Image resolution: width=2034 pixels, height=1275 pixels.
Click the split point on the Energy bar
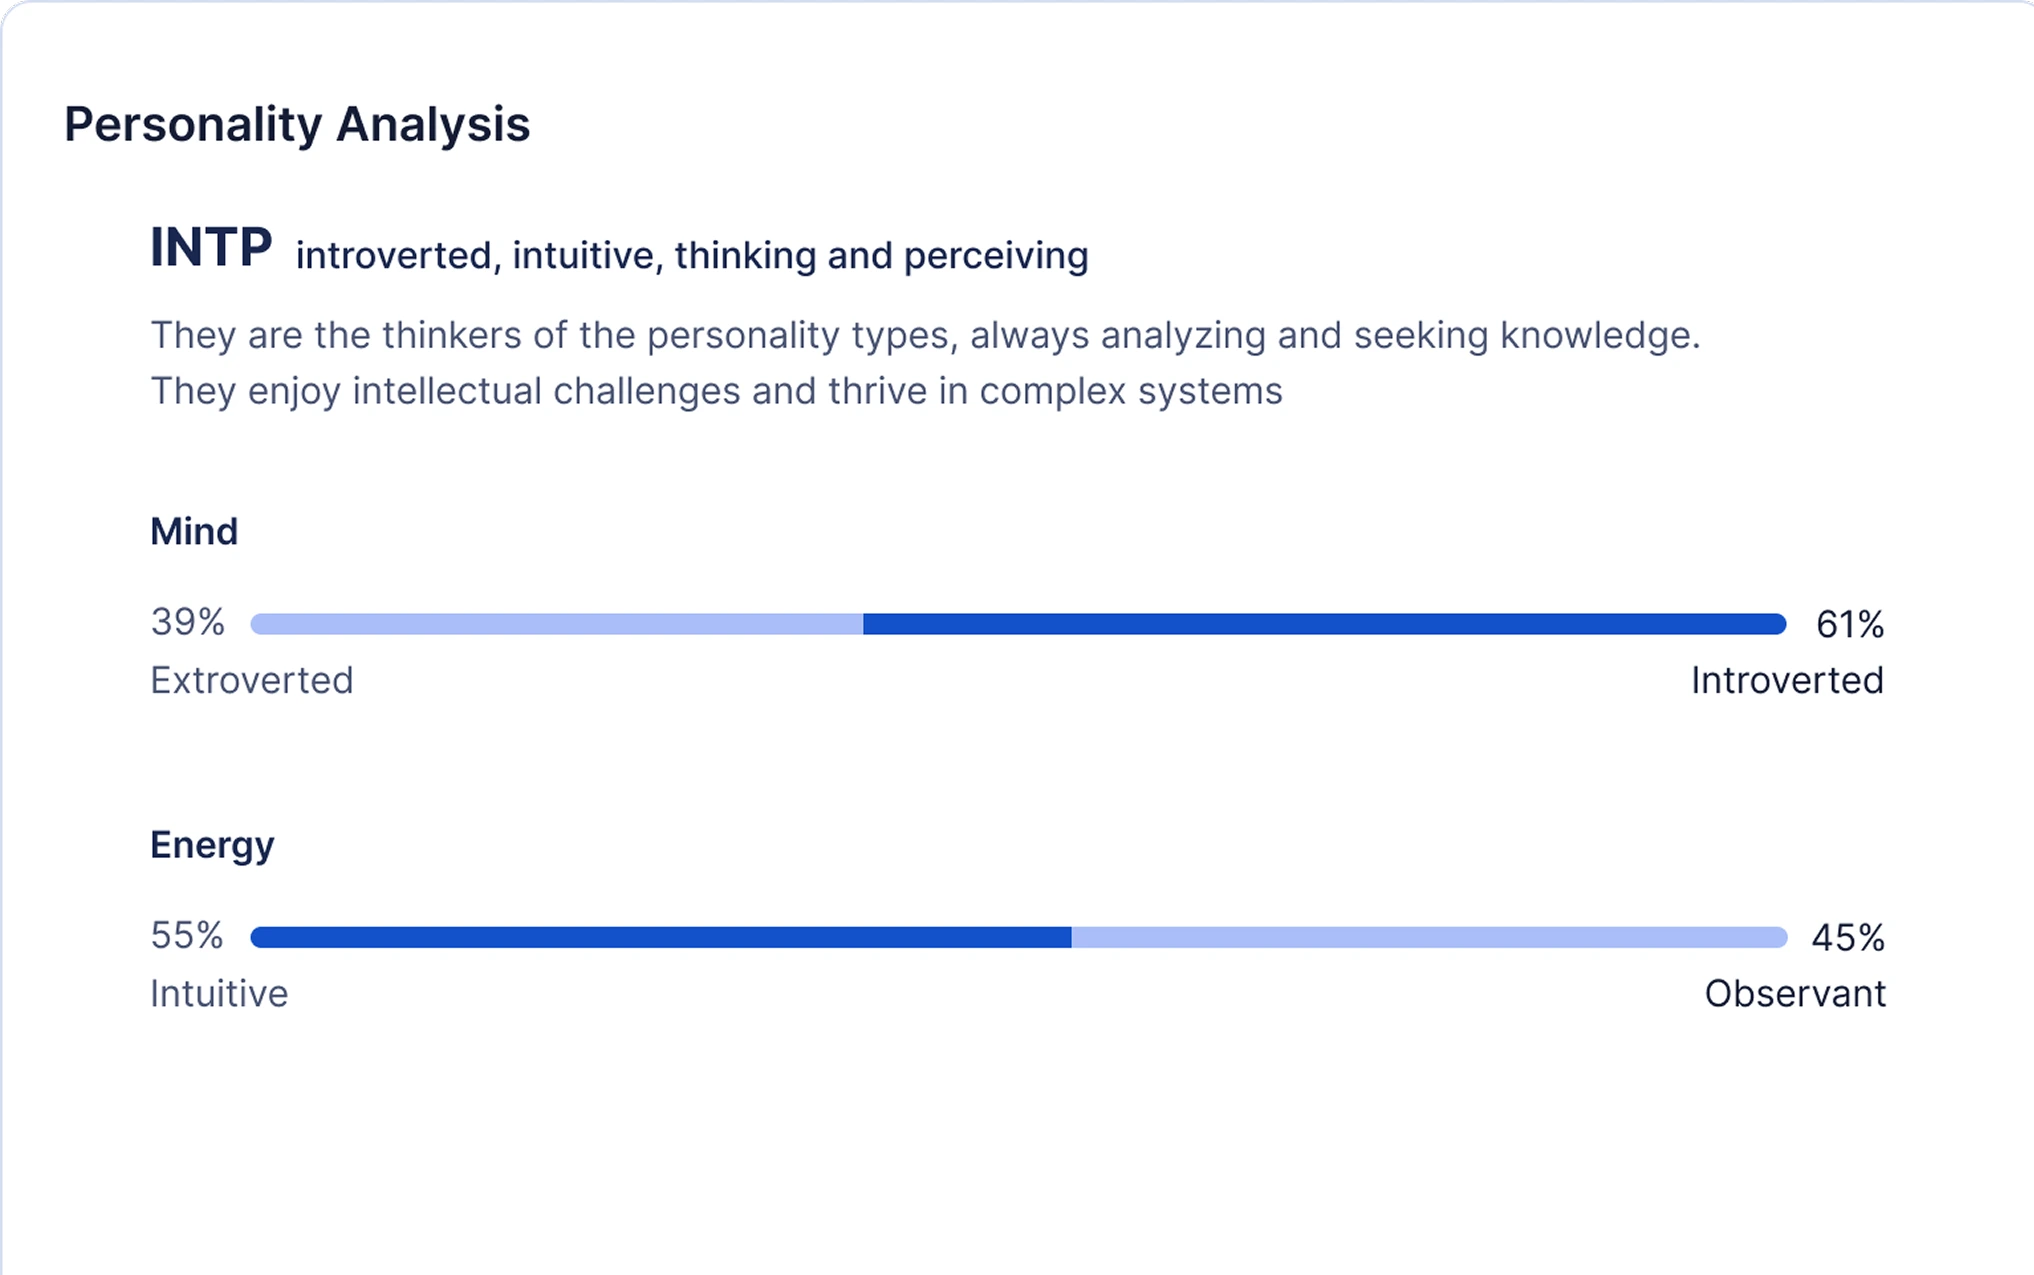pyautogui.click(x=1072, y=937)
